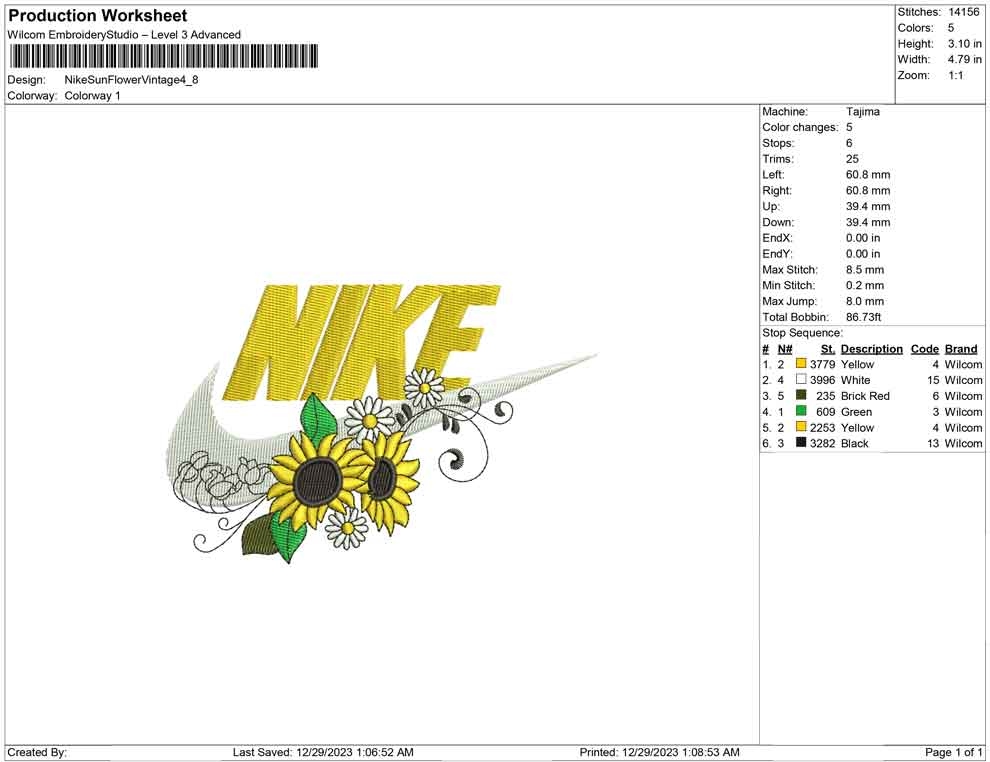990x762 pixels.
Task: Click the Stitches value '14156'
Action: tap(963, 12)
